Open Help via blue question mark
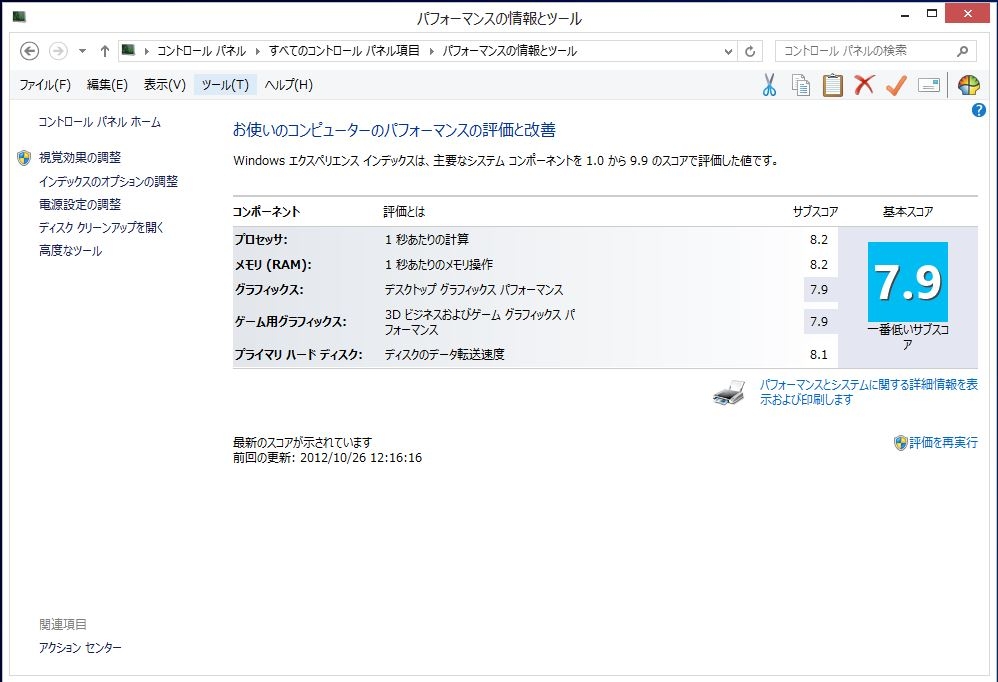This screenshot has height=682, width=998. click(x=978, y=110)
